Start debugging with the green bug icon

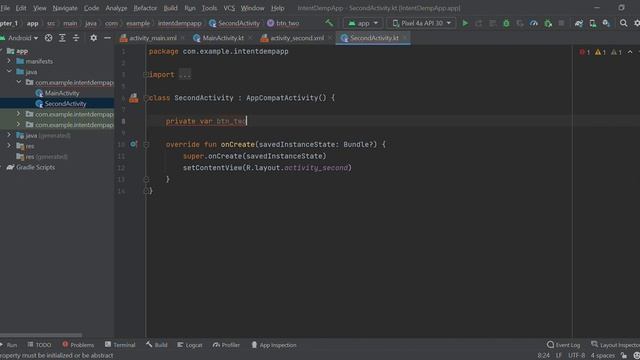[x=506, y=23]
